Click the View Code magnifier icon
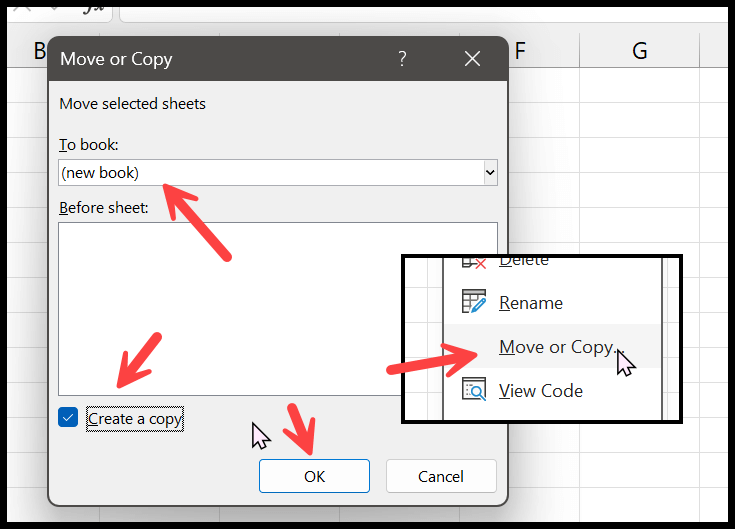The height and width of the screenshot is (529, 735). [x=474, y=390]
